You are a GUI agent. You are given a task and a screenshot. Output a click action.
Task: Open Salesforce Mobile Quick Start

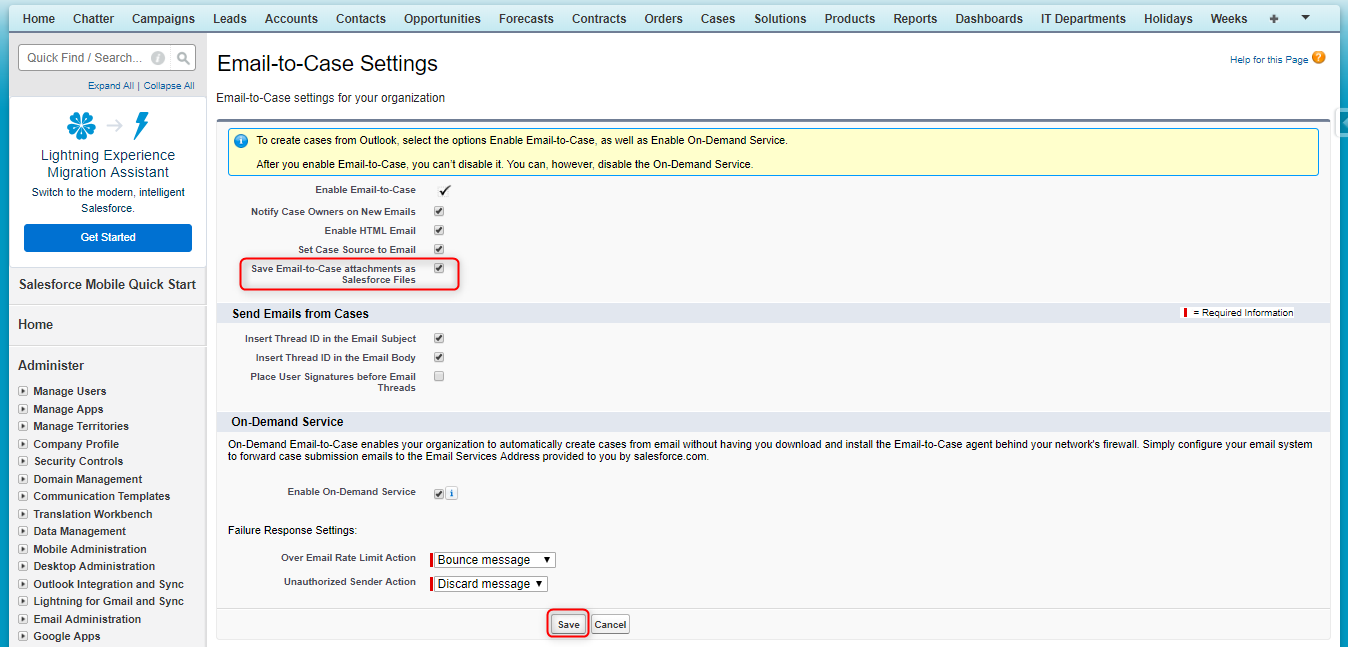coord(107,285)
